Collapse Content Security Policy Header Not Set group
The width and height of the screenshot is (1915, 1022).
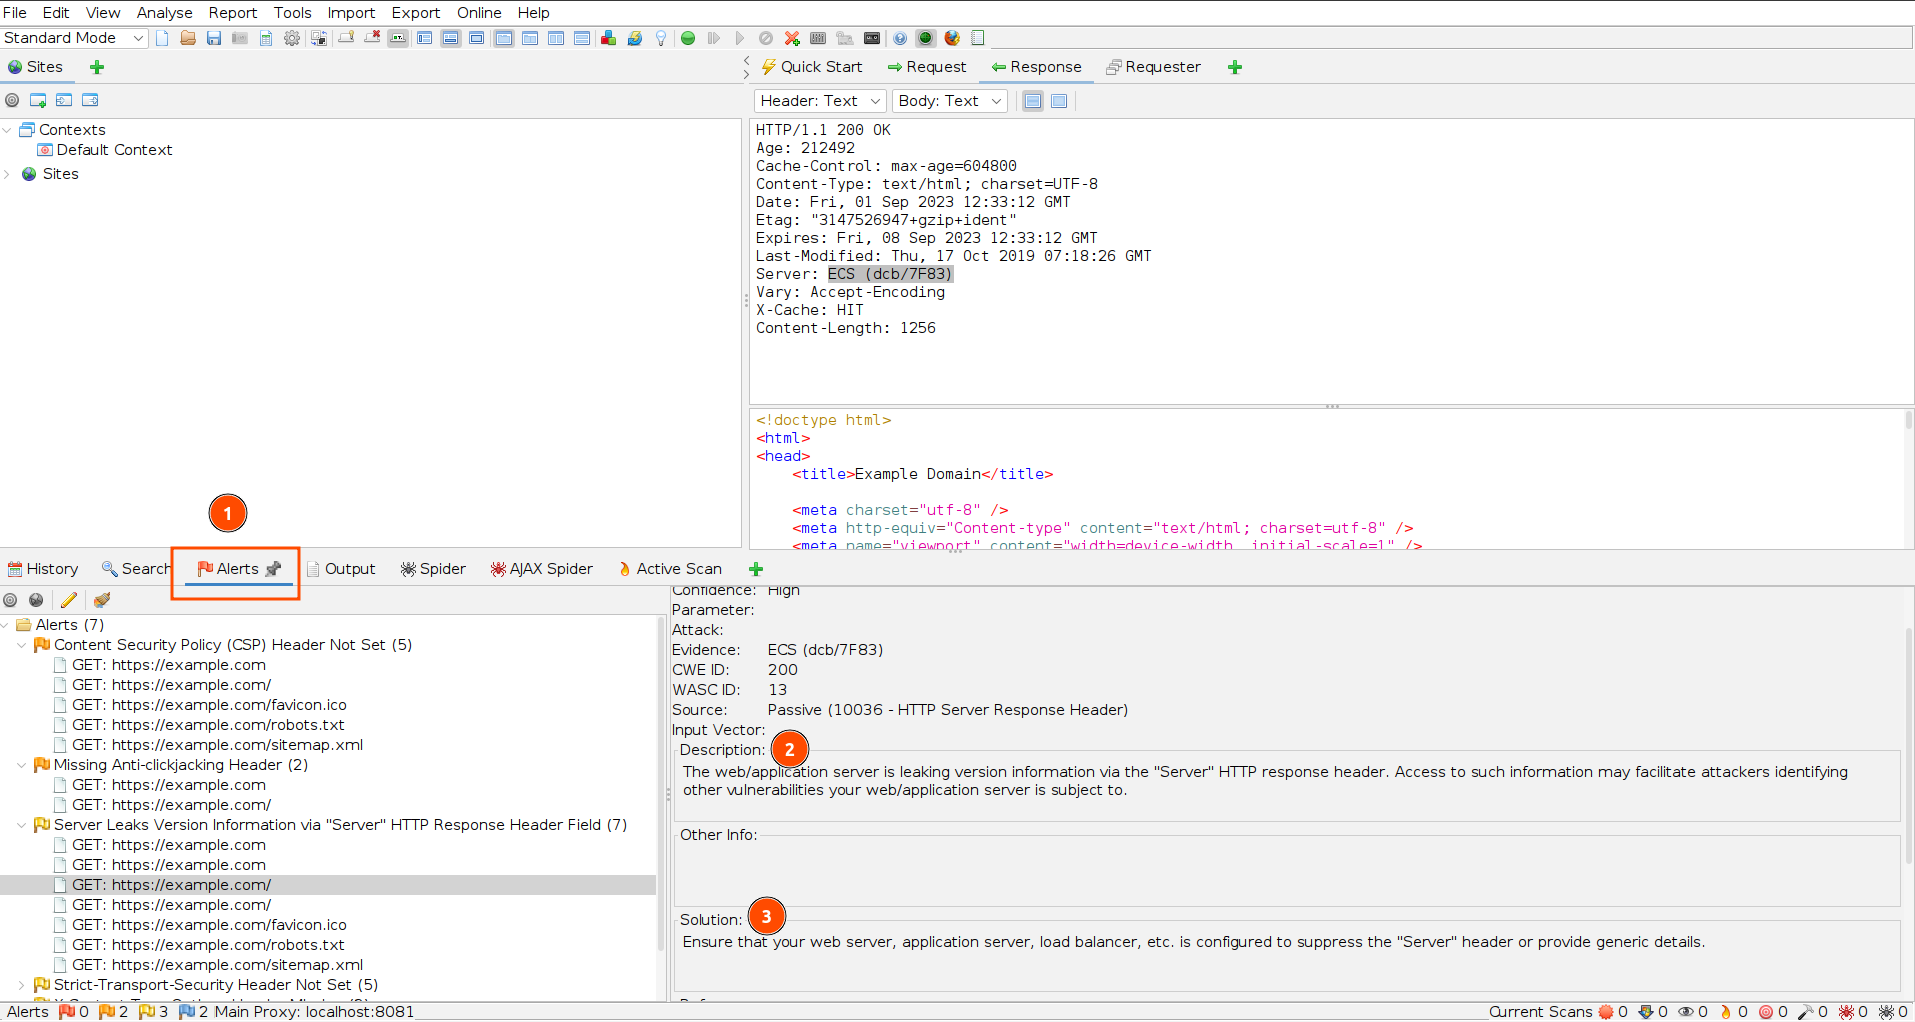point(22,645)
